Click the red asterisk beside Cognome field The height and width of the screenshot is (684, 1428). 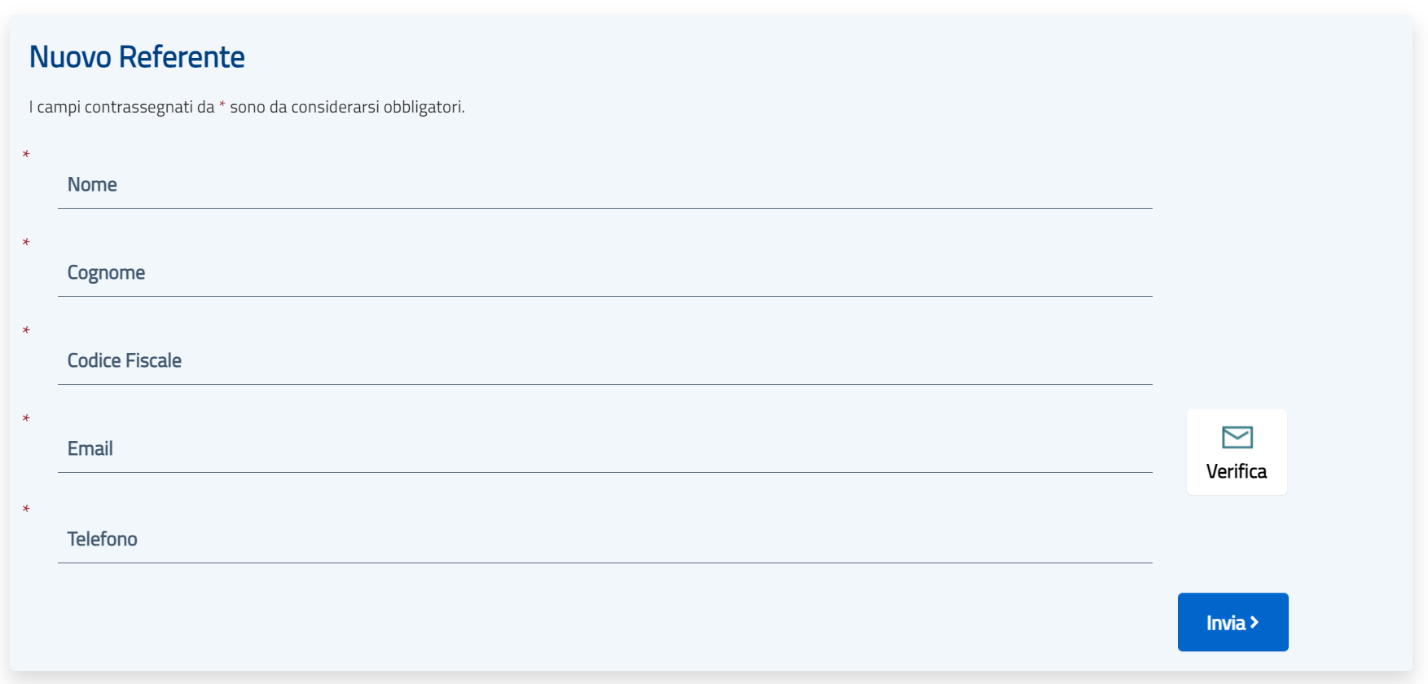(x=26, y=243)
